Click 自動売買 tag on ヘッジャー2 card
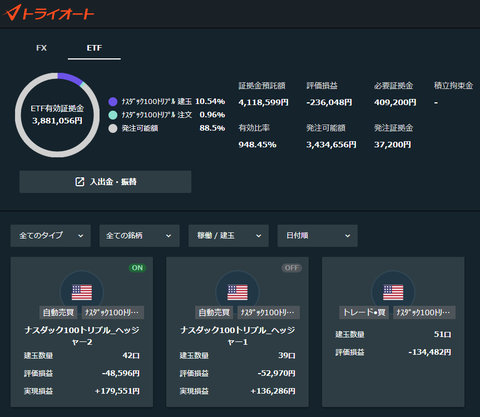Screen dimensions: 480x417 point(58,313)
